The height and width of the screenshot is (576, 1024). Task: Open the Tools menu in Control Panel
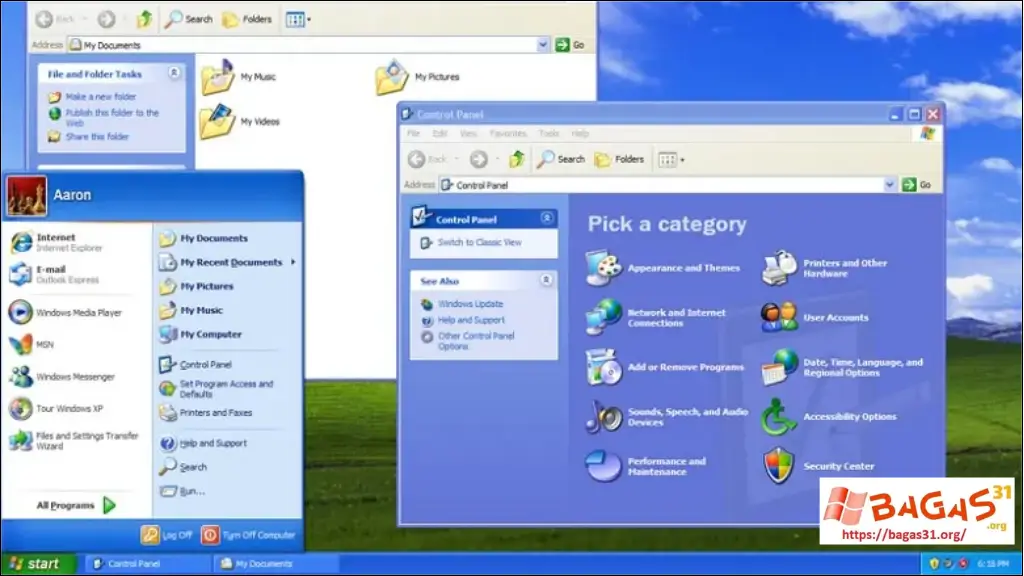[x=548, y=132]
